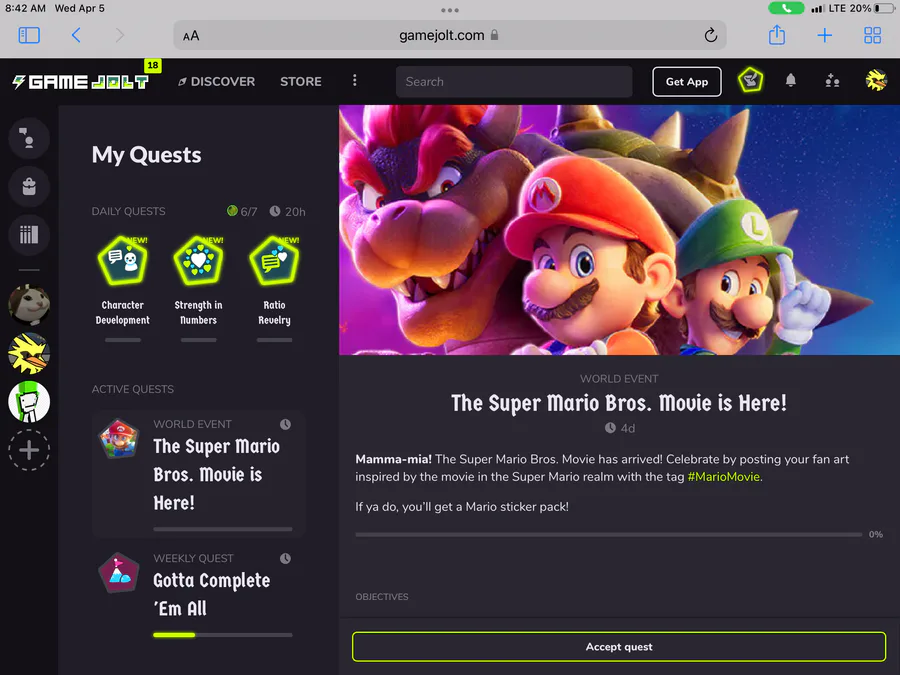900x675 pixels.
Task: Click the DAILY QUESTS label
Action: [x=129, y=211]
